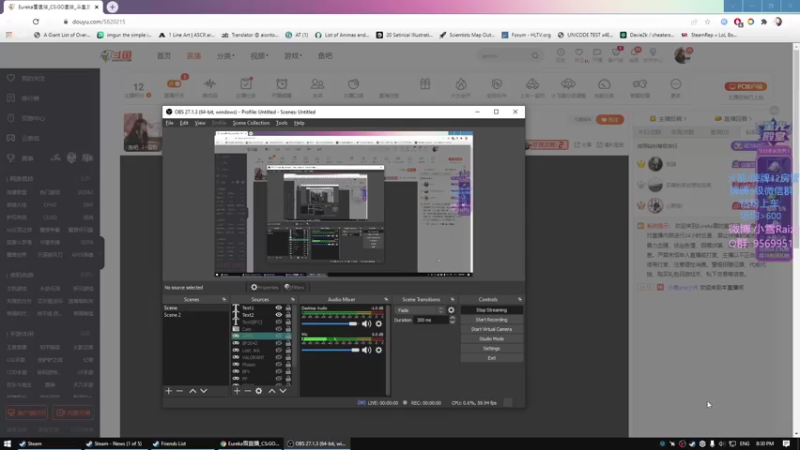Screen dimensions: 800x450
Task: Click the Douyu search magnifier icon
Action: (535, 55)
